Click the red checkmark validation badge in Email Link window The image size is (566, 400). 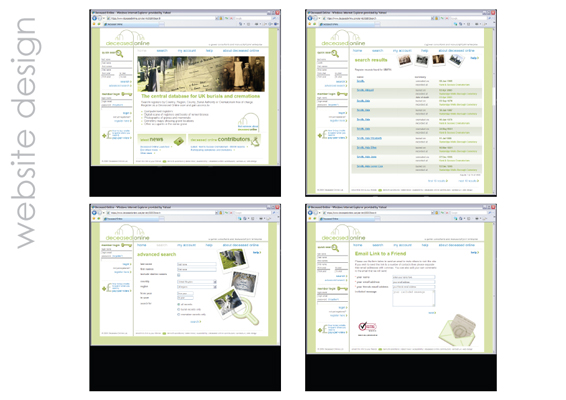[367, 327]
